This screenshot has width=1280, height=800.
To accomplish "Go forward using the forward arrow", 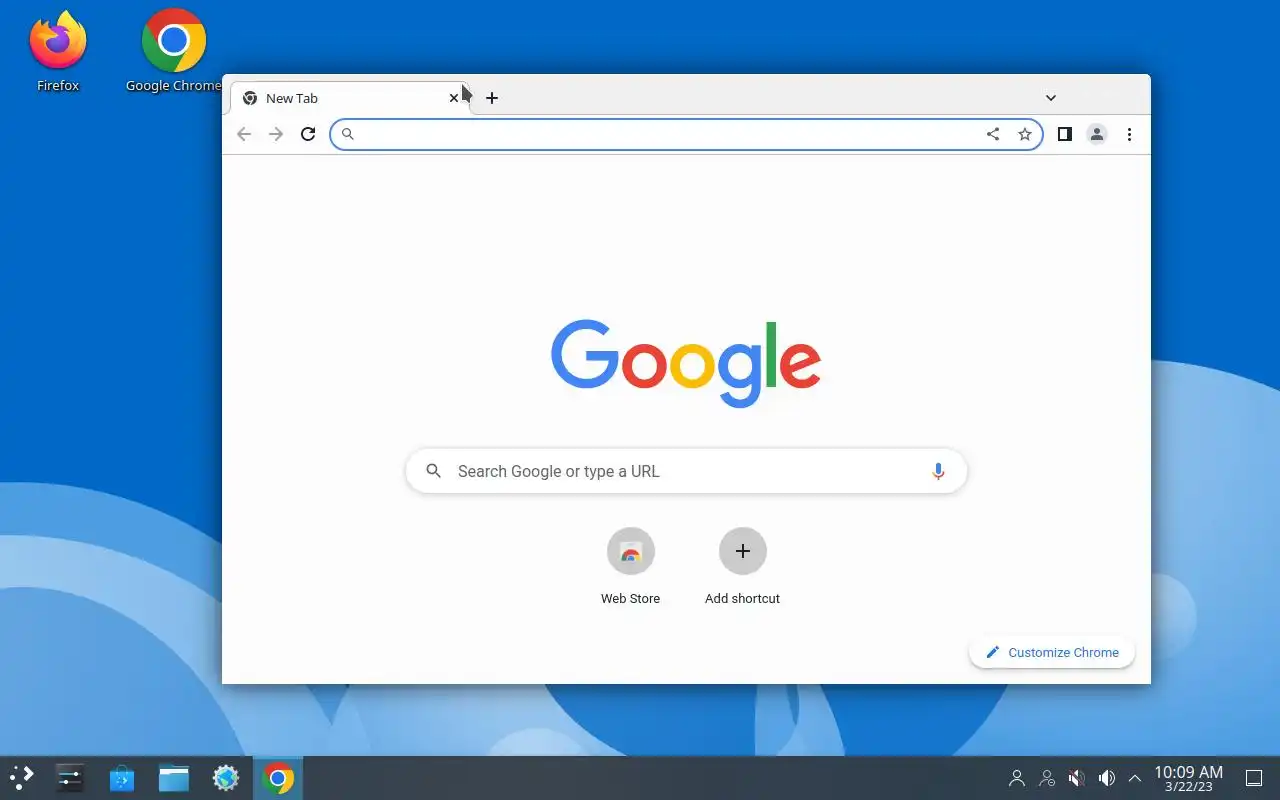I will click(276, 134).
